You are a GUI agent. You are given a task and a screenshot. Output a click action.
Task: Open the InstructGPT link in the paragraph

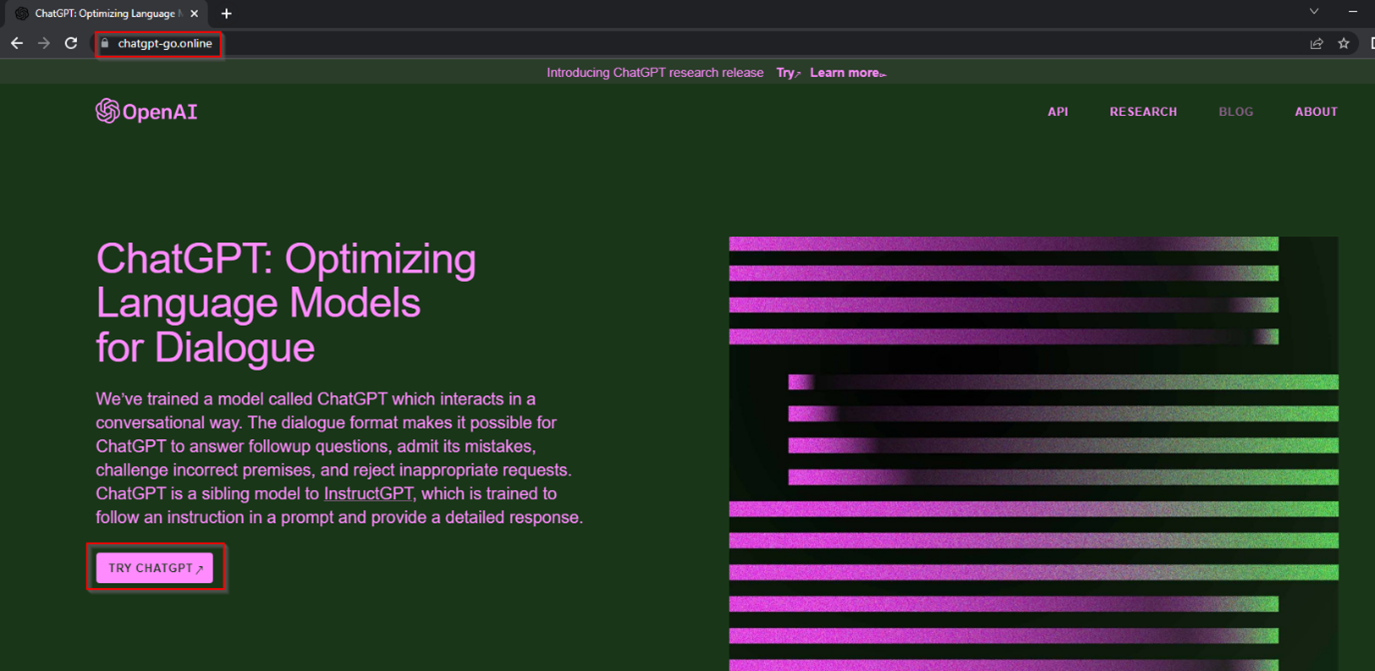368,493
